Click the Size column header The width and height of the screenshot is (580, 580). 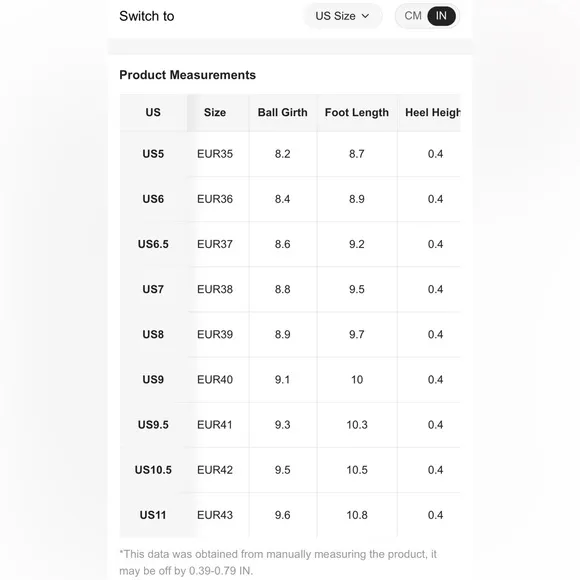215,112
